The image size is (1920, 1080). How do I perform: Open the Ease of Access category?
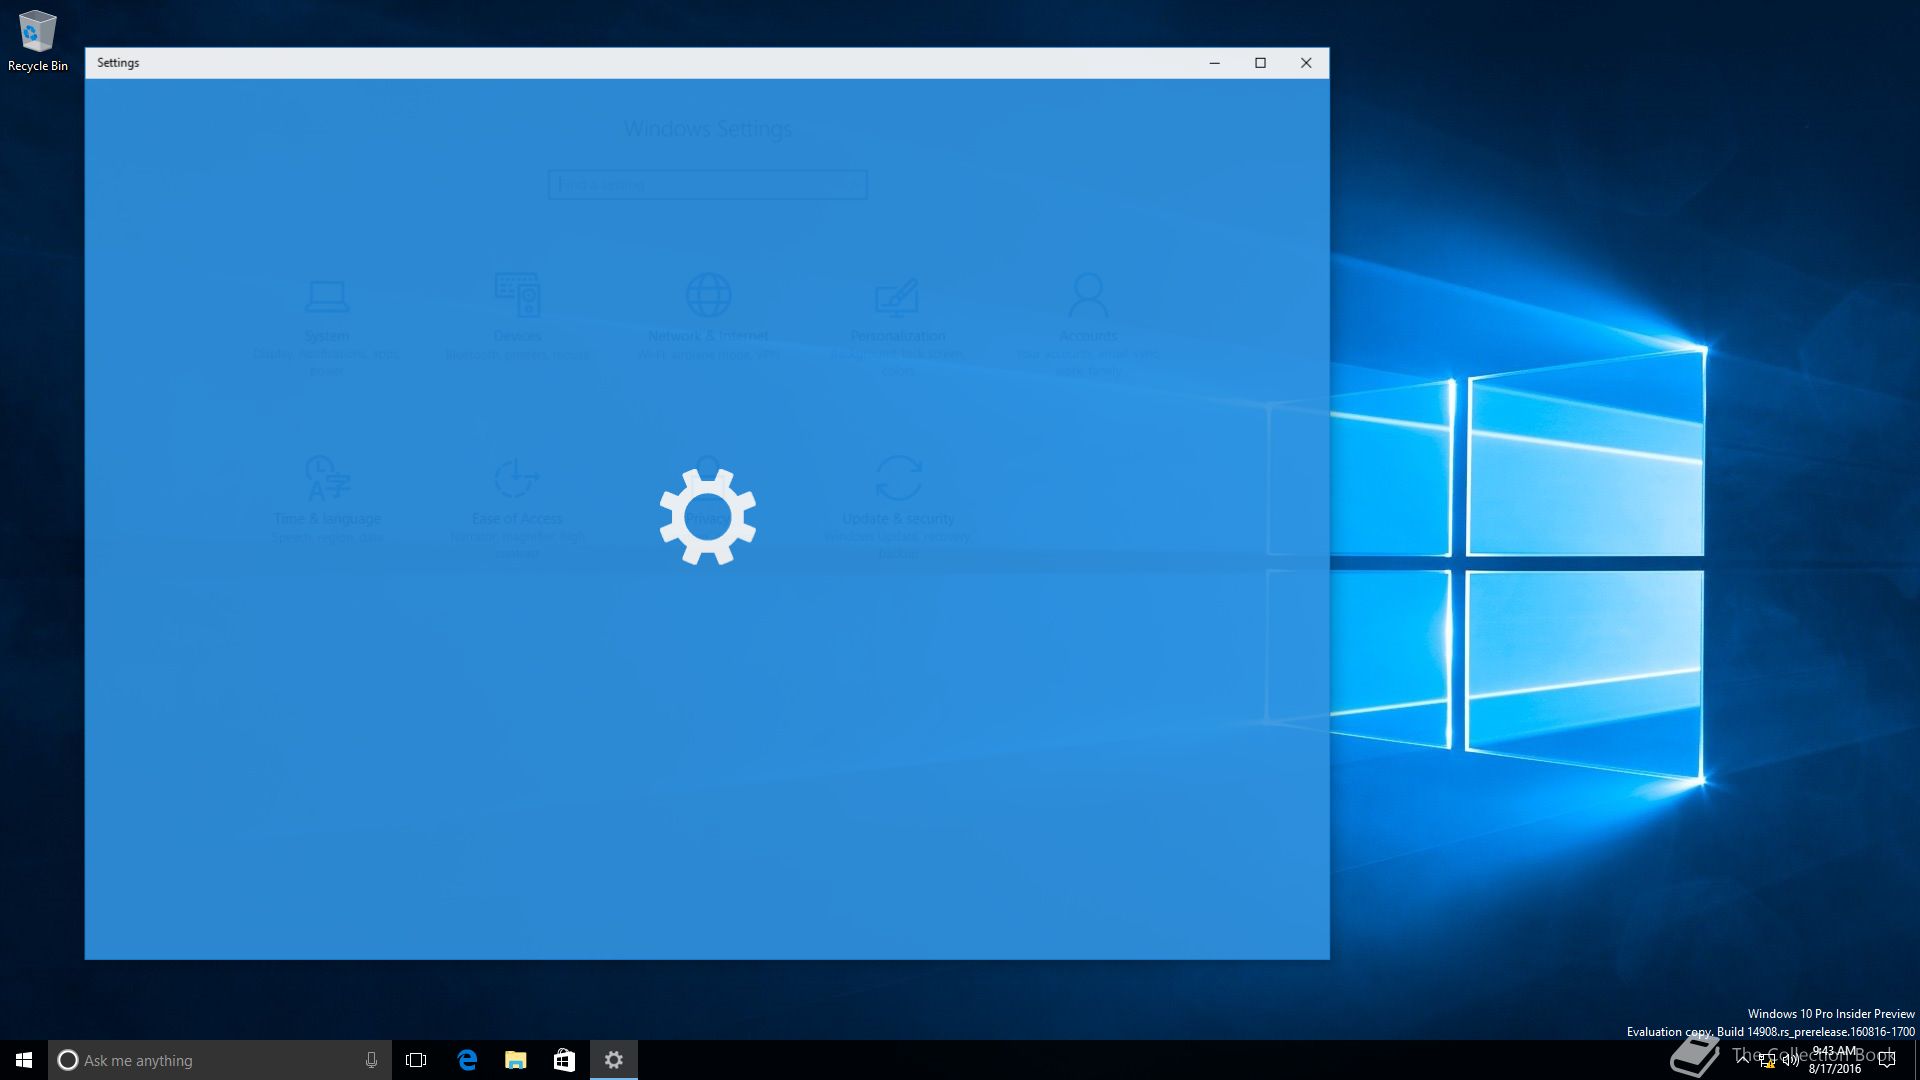point(517,508)
